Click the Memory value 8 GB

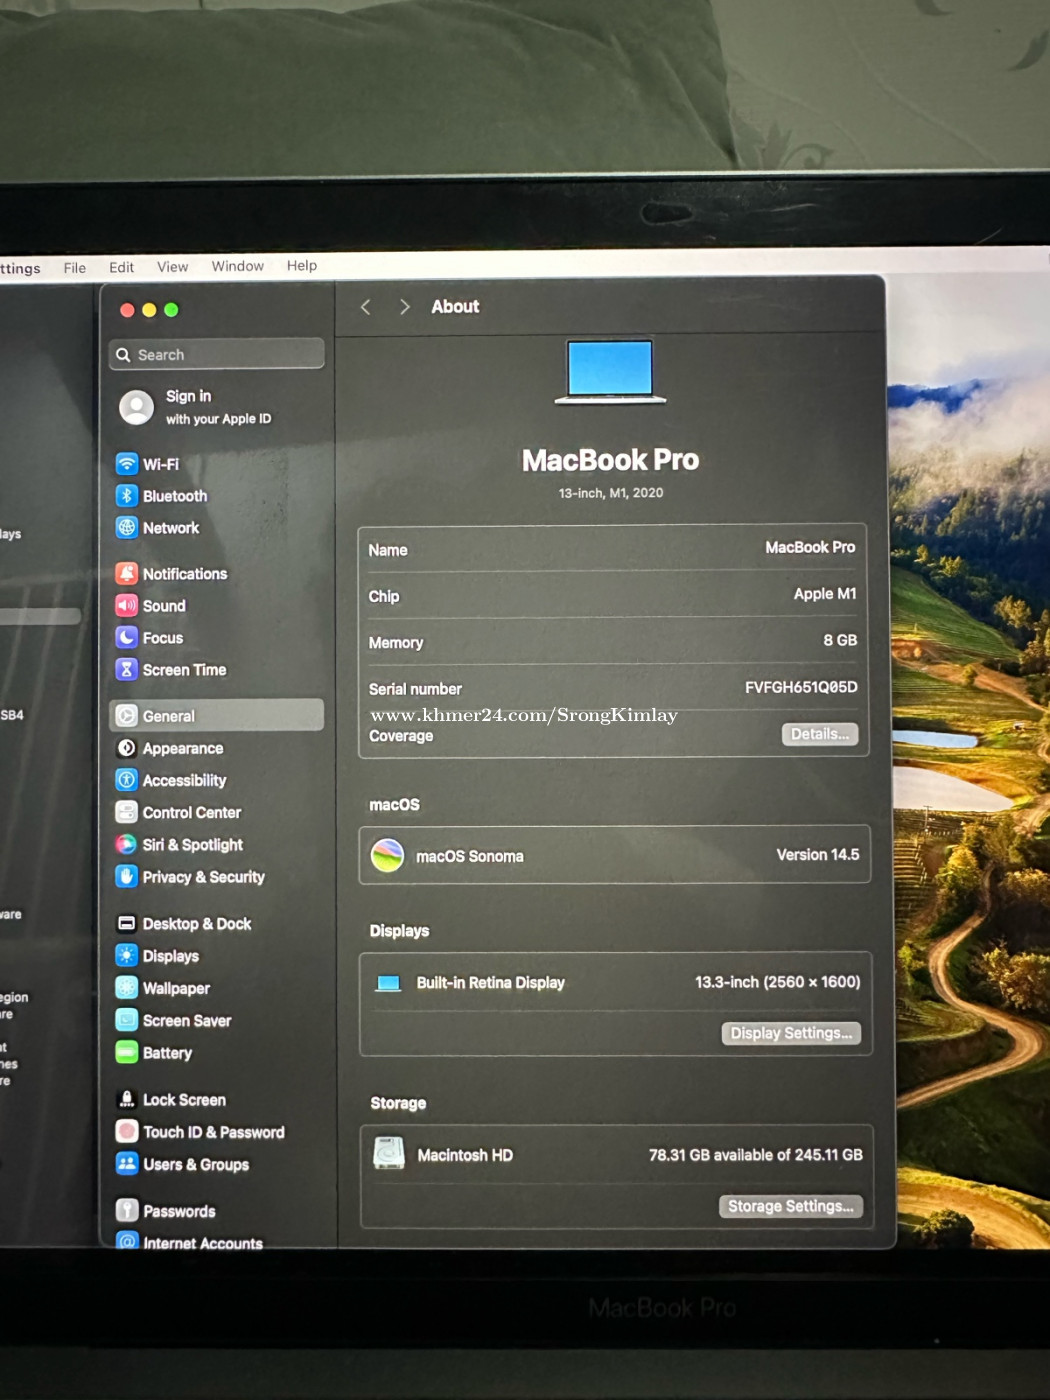pos(840,640)
